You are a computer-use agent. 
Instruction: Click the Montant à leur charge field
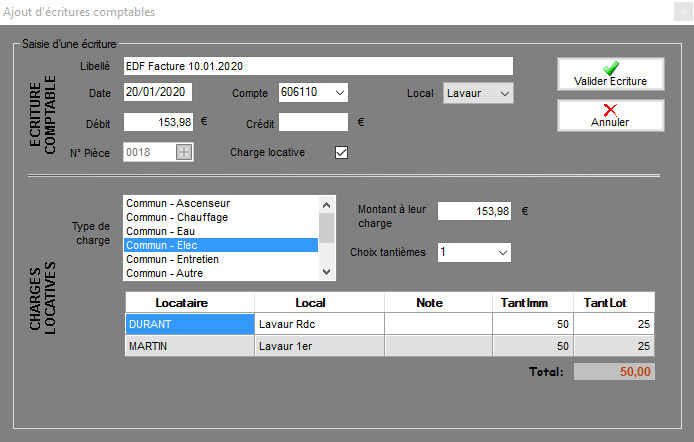click(x=476, y=211)
